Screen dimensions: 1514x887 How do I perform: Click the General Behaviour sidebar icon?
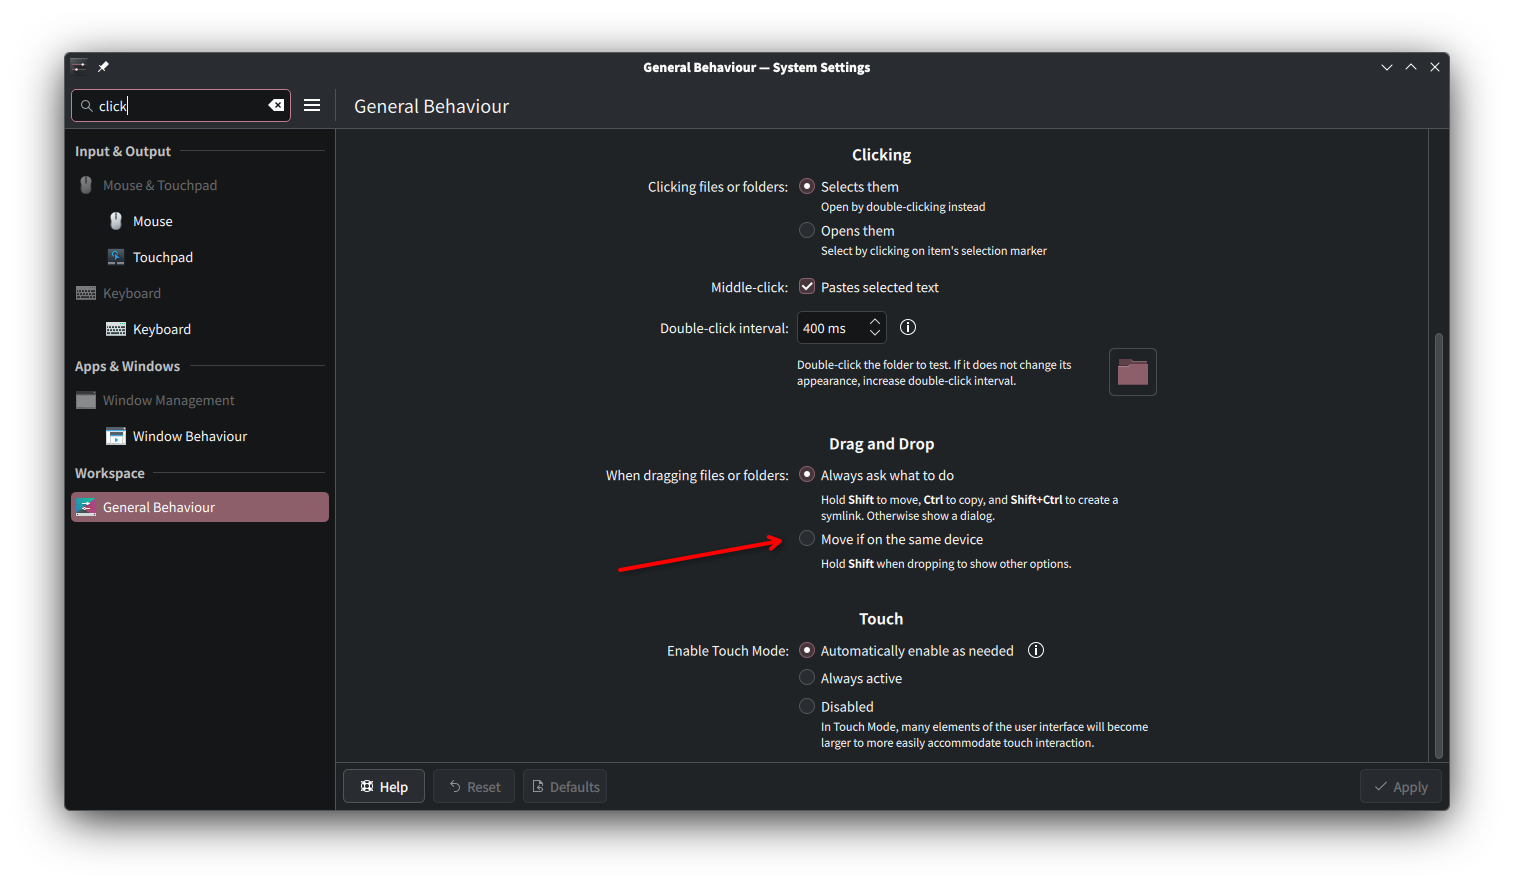(x=86, y=507)
